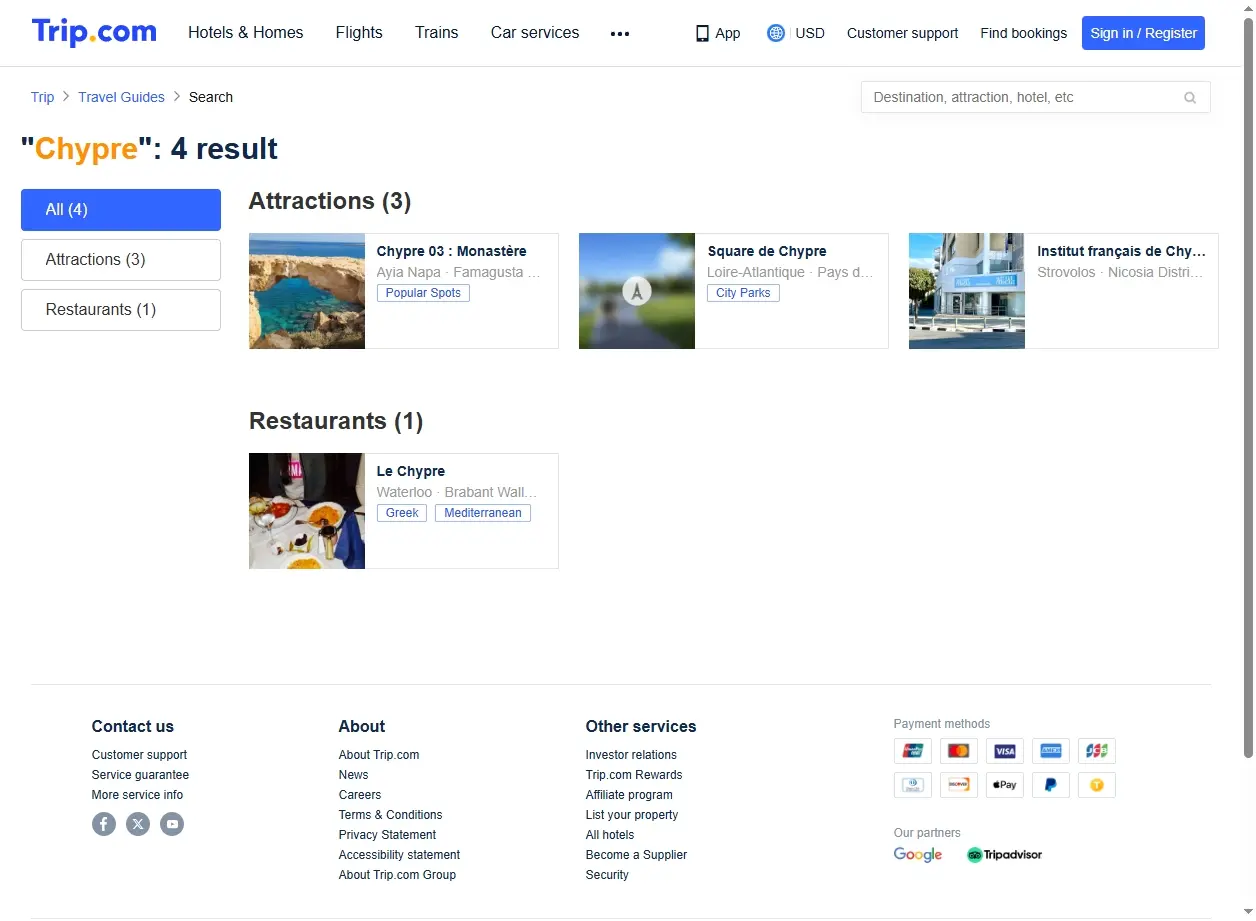Open Investor relations link

tap(631, 755)
